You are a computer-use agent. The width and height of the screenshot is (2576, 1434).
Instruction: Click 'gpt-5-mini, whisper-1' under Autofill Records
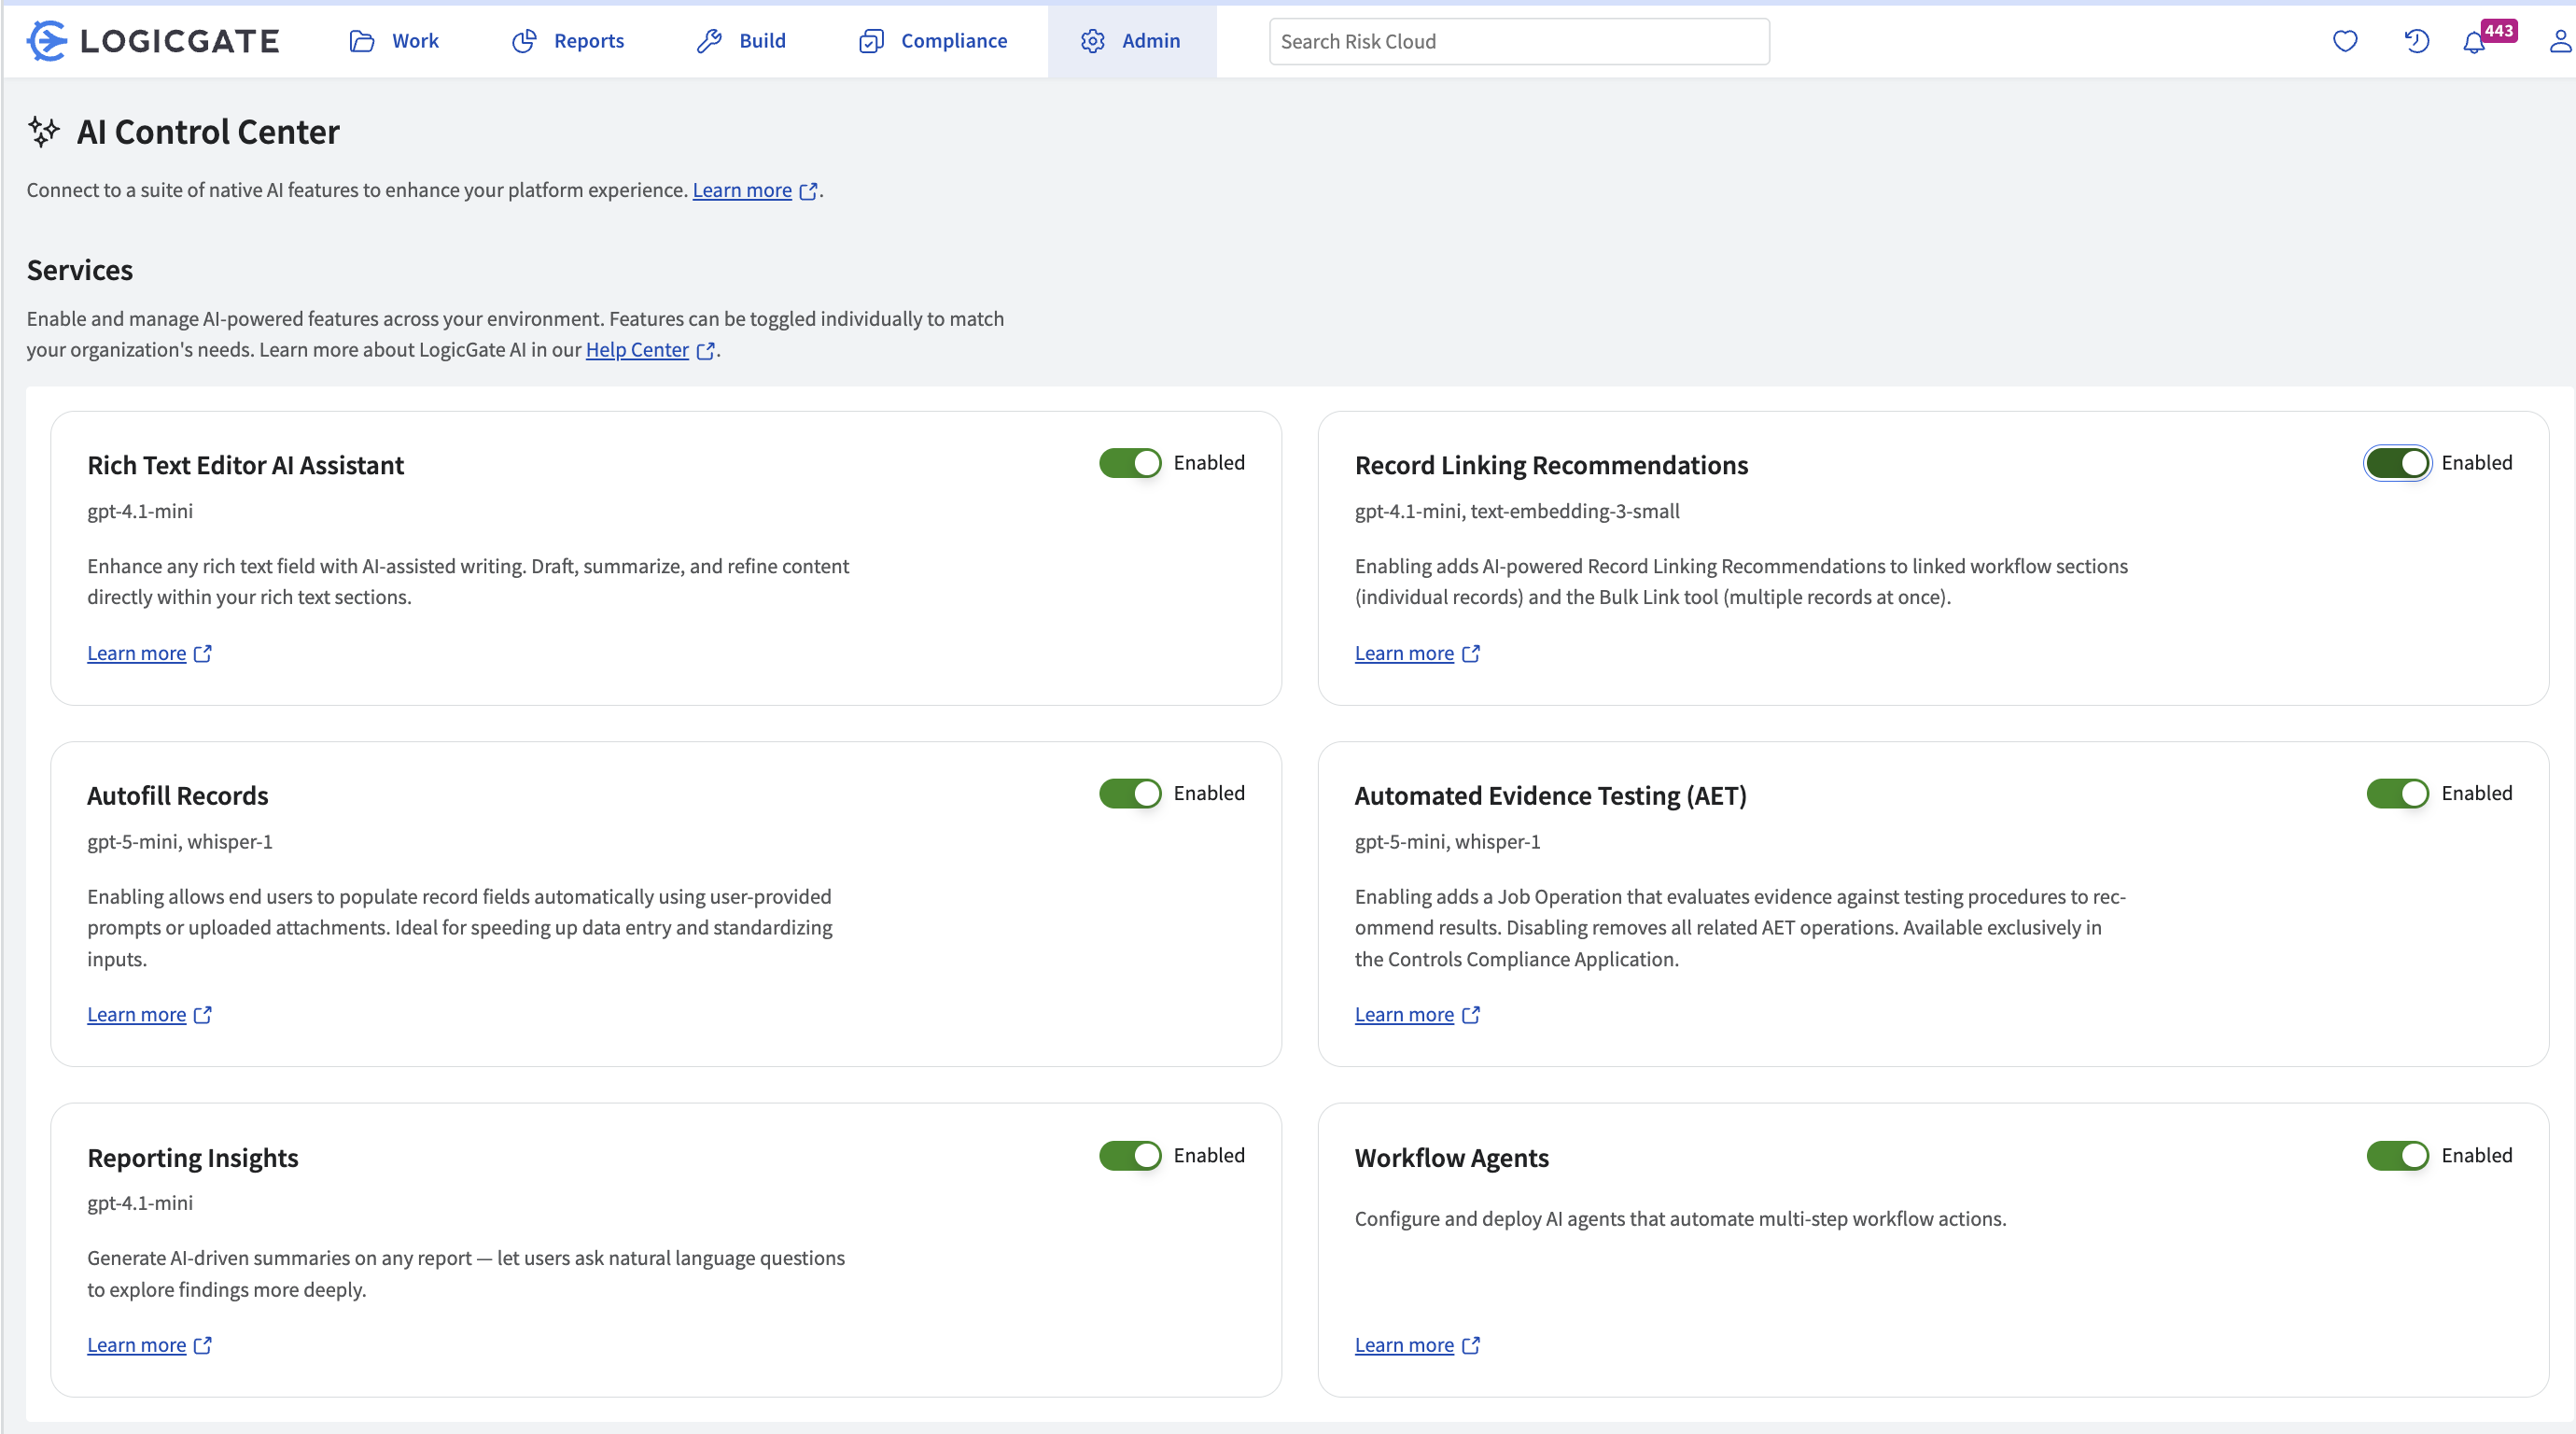pos(180,842)
